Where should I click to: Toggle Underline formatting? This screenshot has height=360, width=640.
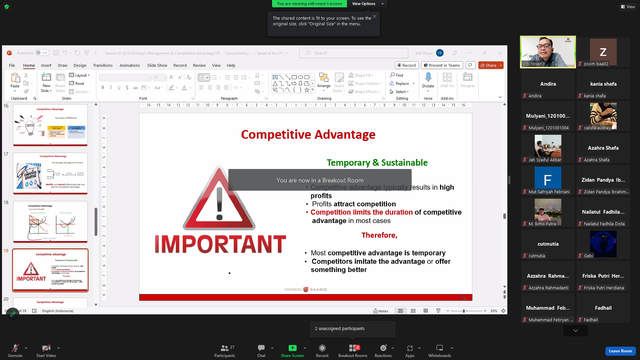coord(119,88)
